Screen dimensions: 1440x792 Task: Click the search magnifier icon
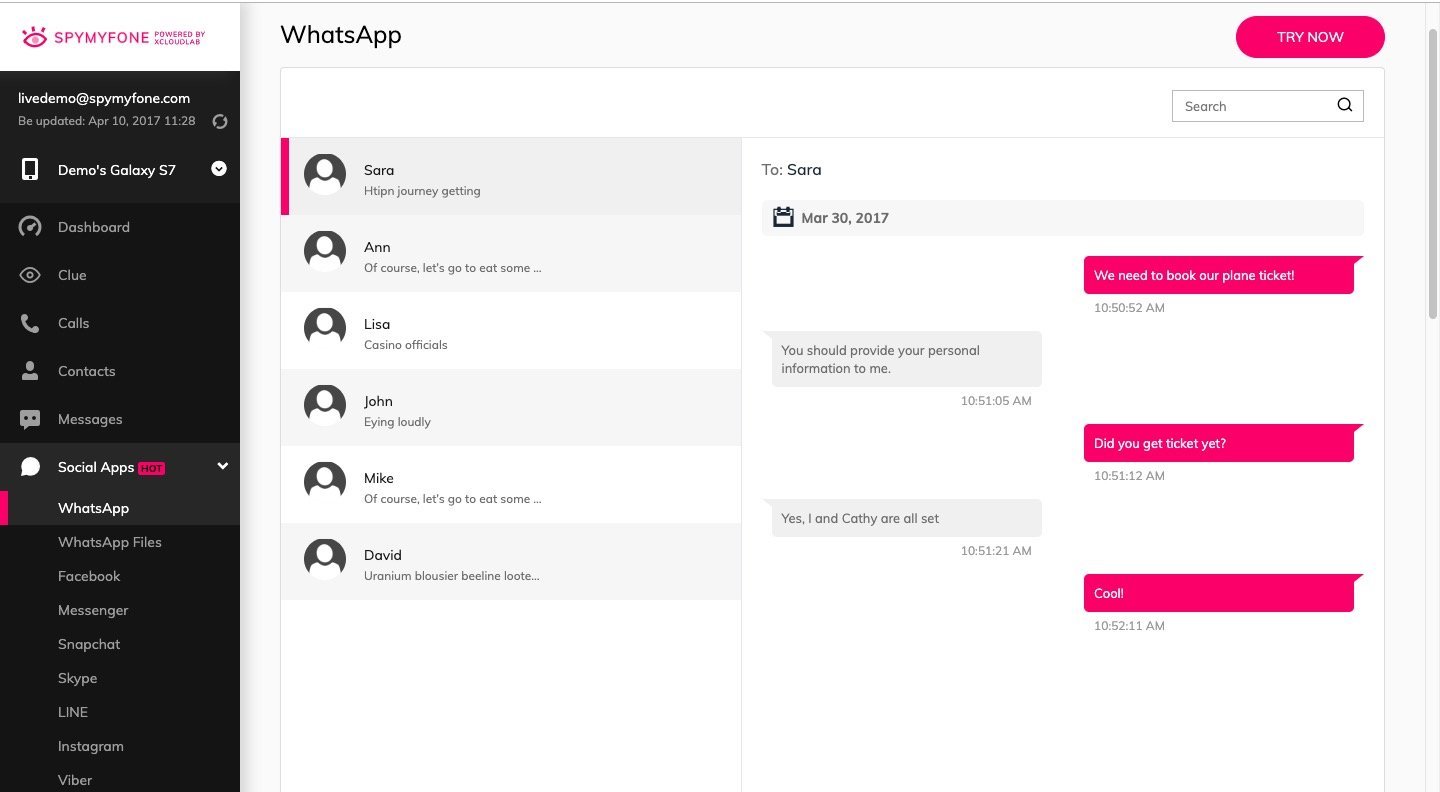tap(1345, 105)
